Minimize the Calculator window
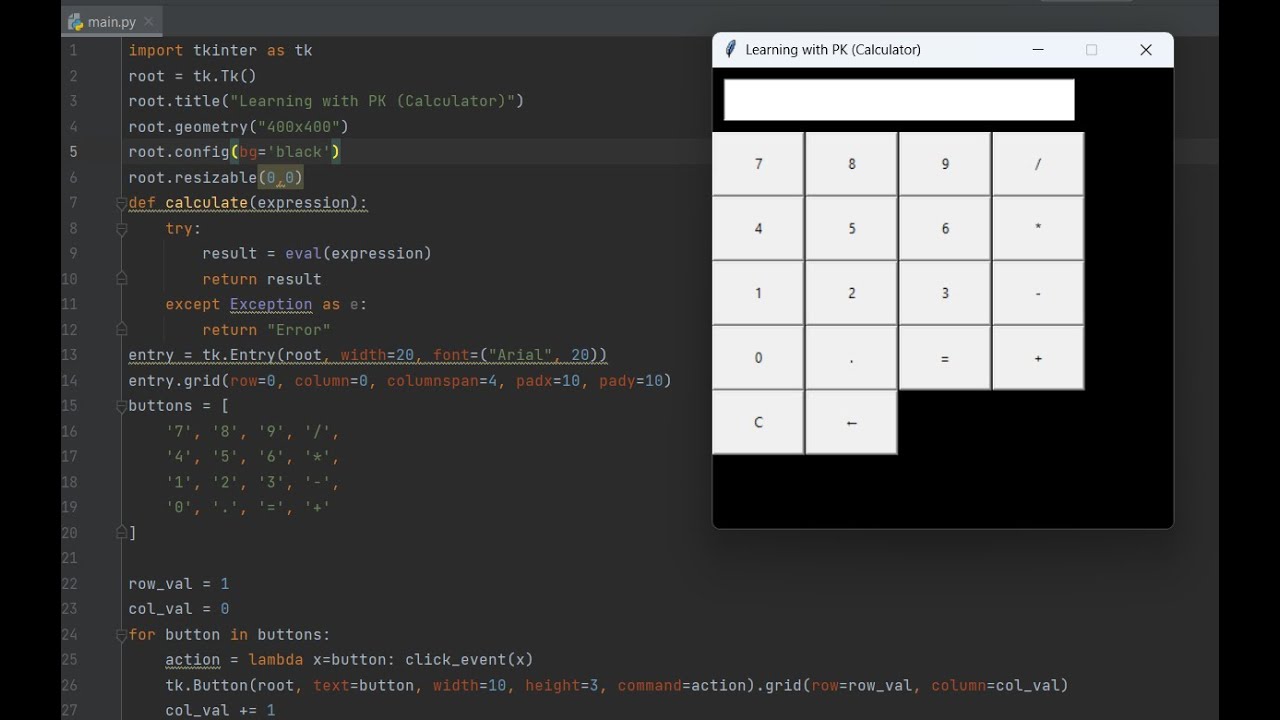 coord(1038,49)
